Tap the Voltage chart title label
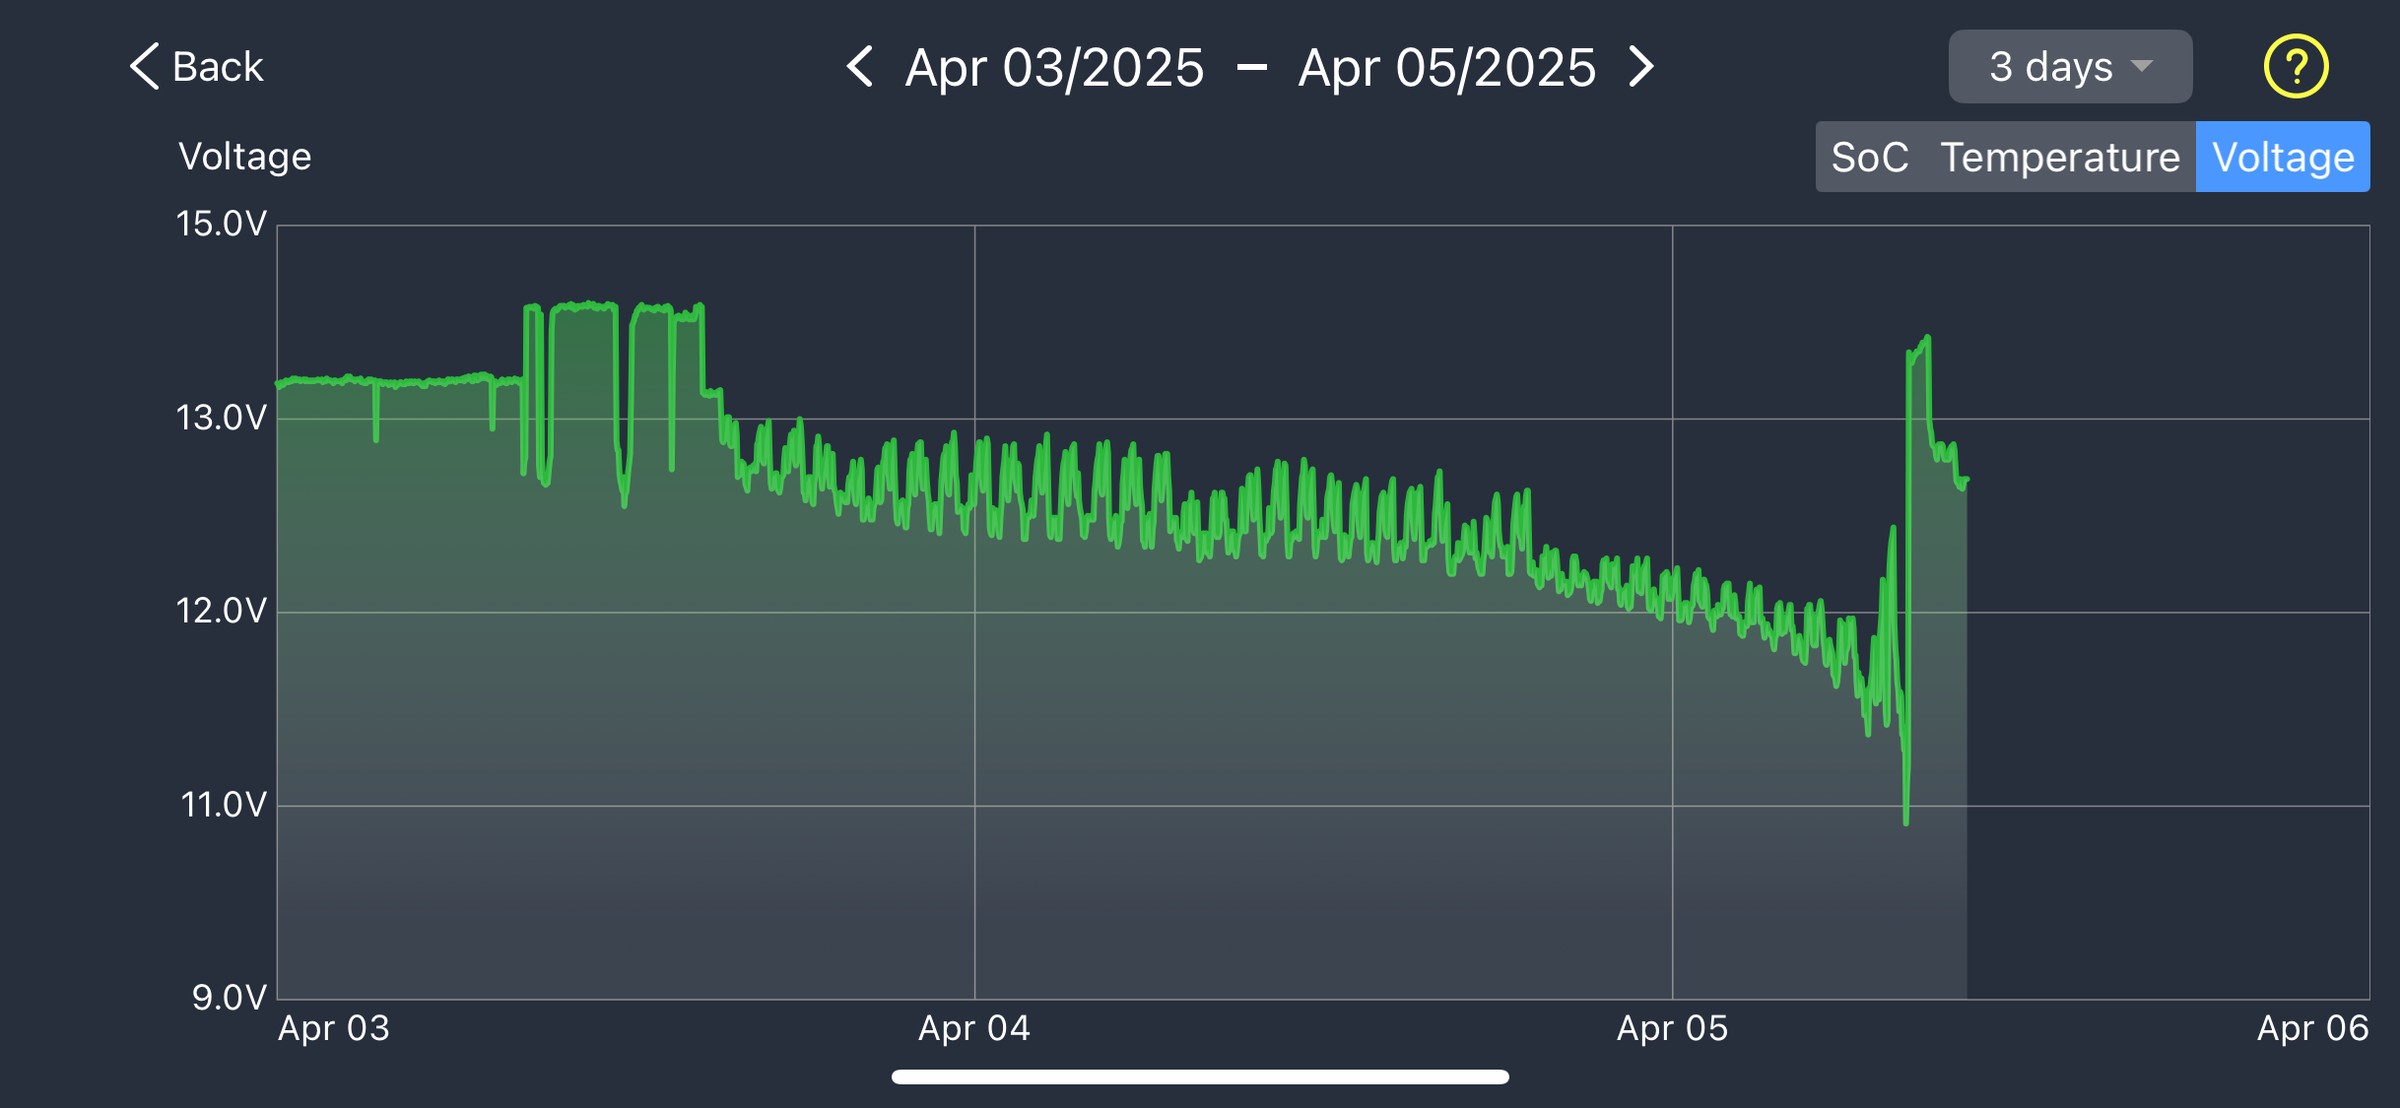2400x1108 pixels. pos(245,157)
